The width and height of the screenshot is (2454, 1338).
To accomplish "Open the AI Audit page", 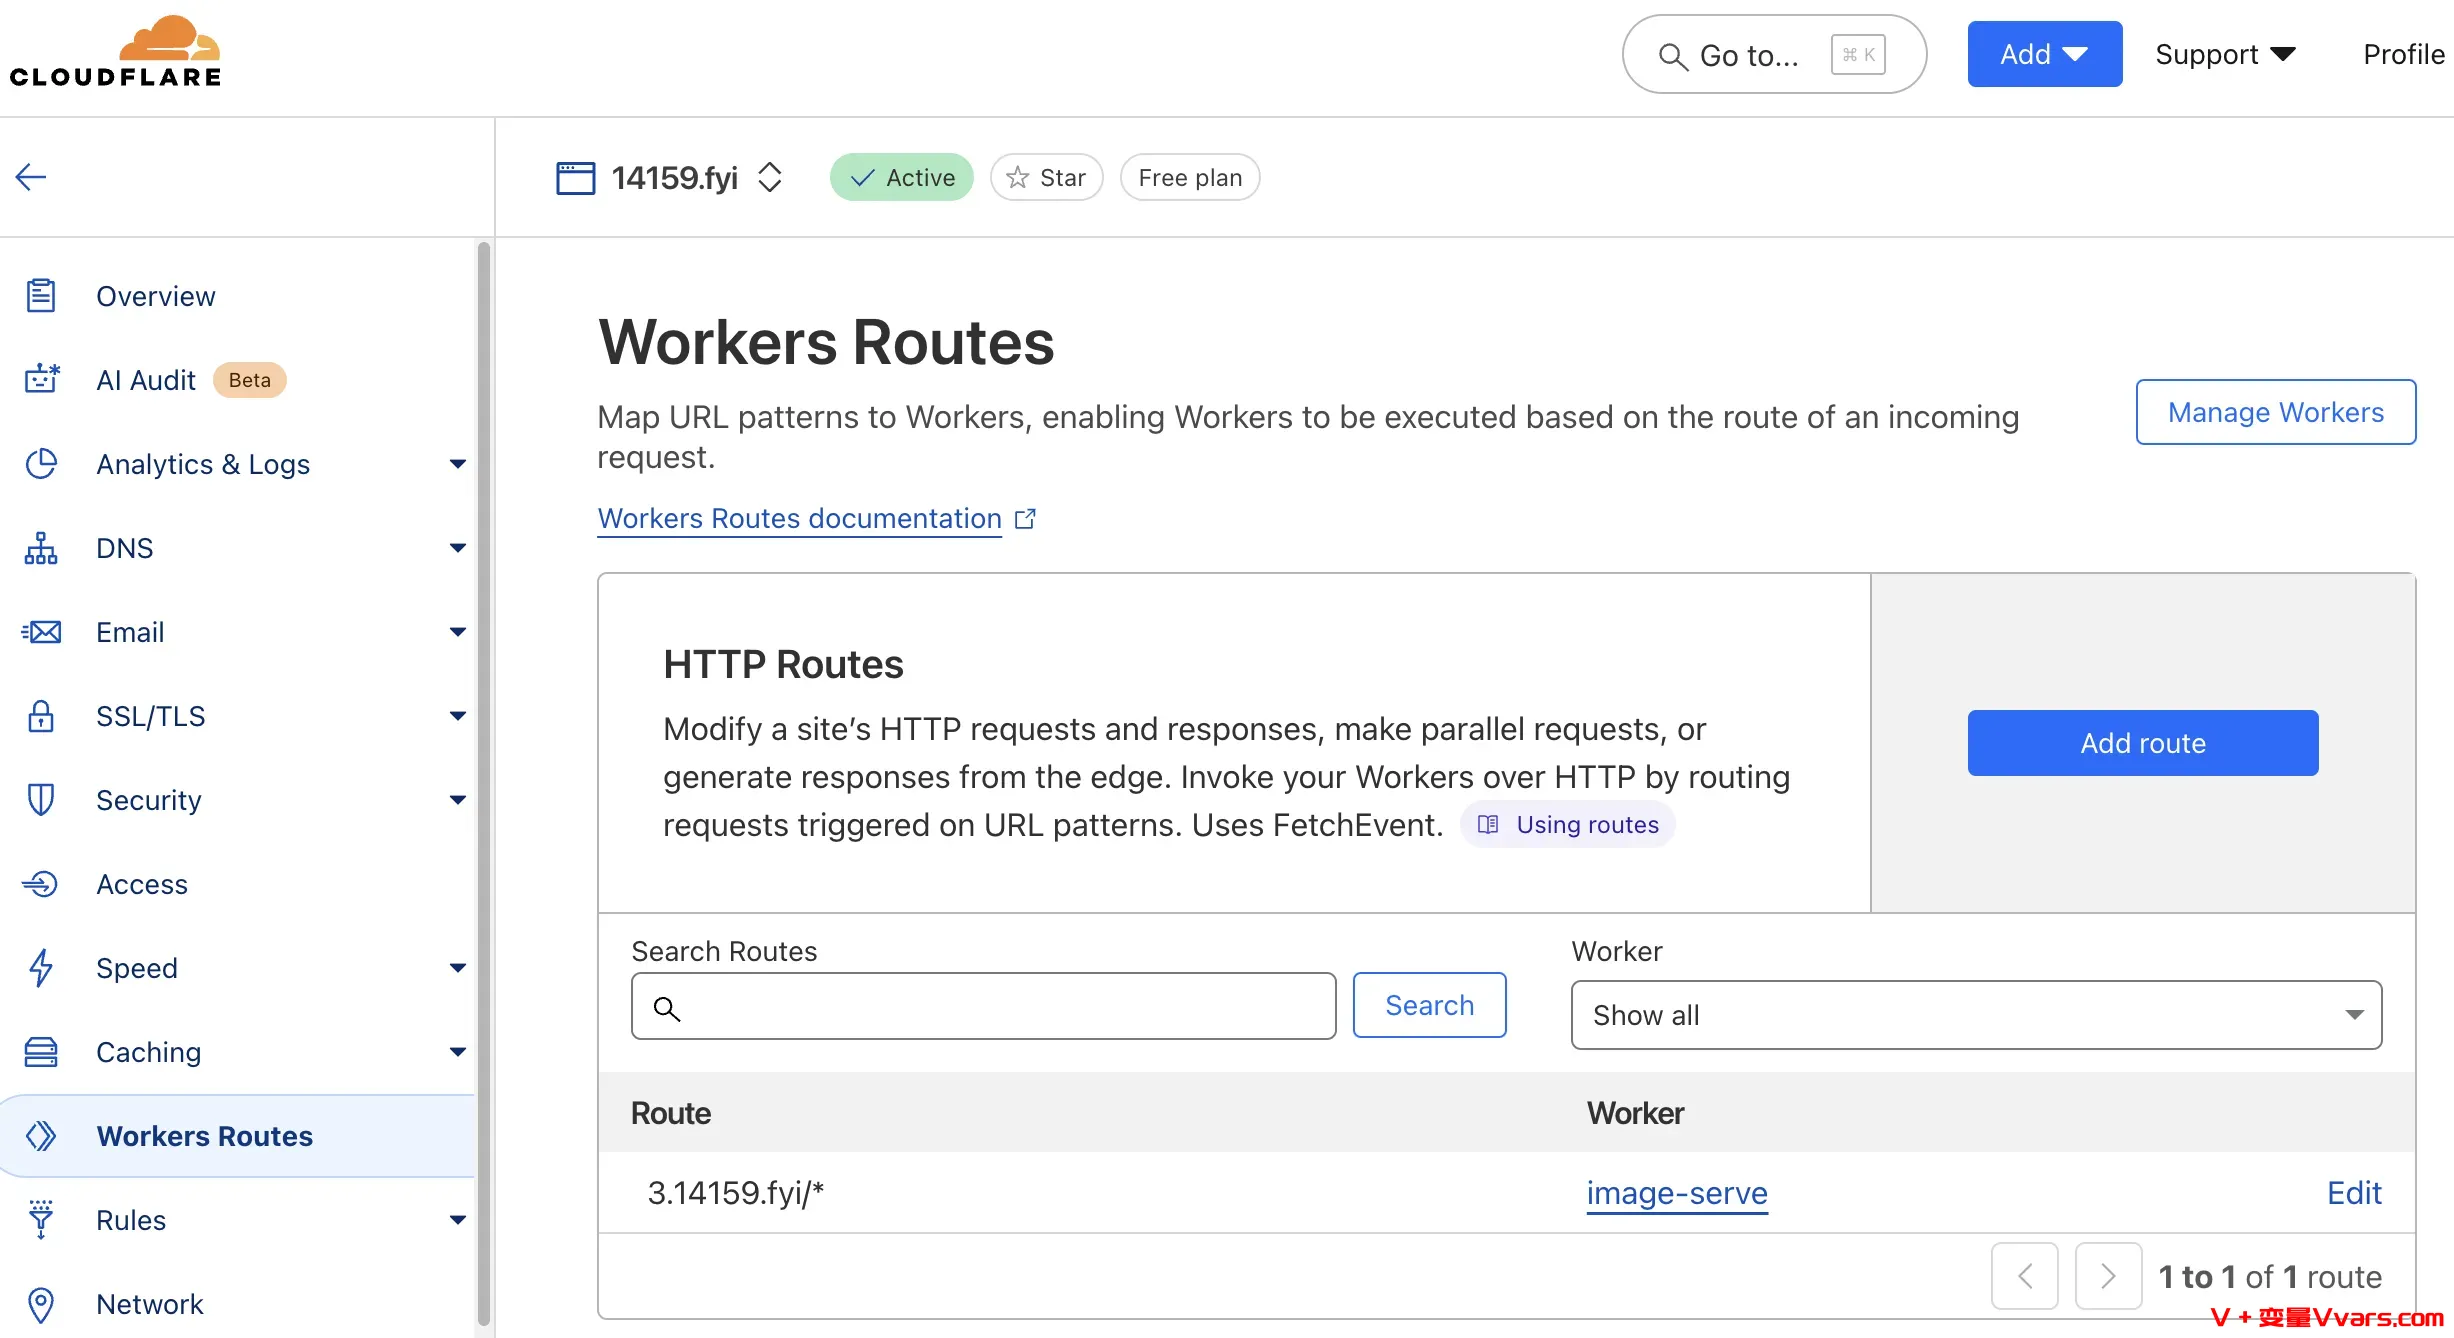I will click(x=146, y=380).
